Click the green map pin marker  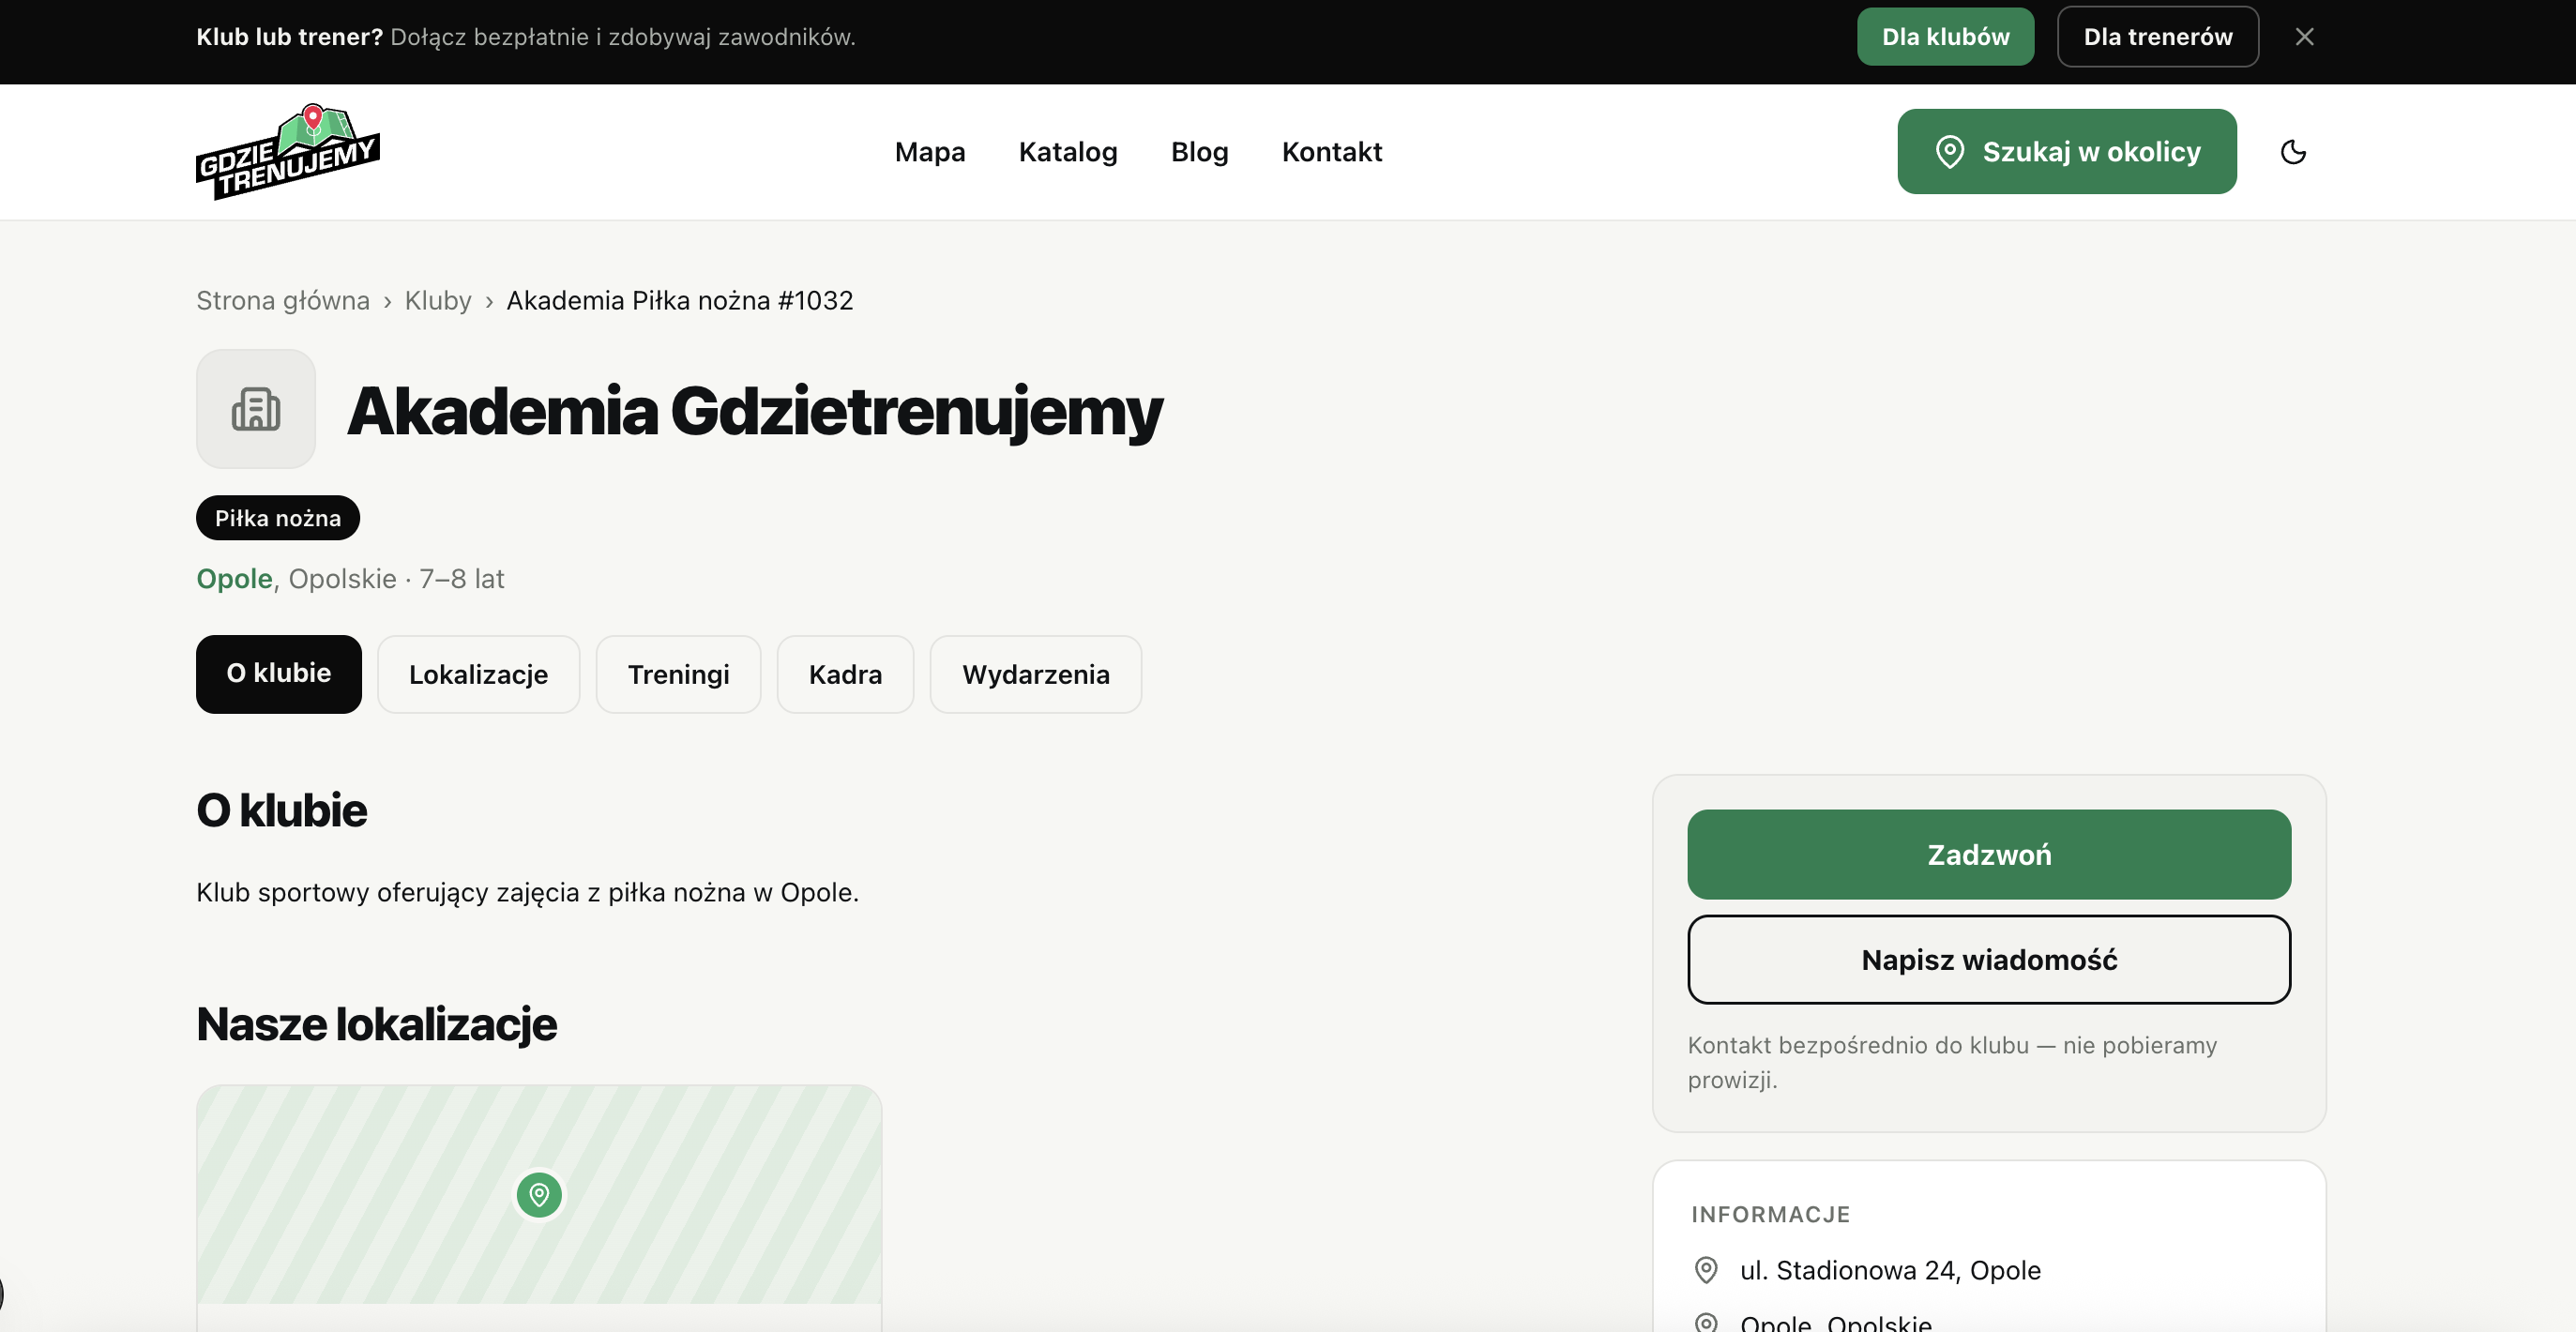tap(539, 1194)
